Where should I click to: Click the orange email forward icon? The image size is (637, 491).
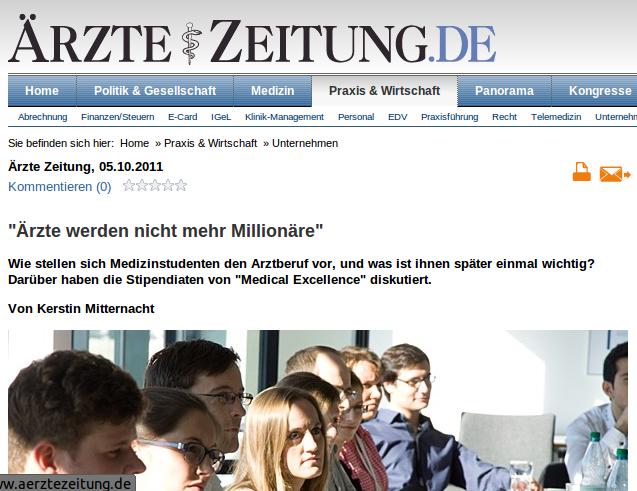(x=615, y=174)
